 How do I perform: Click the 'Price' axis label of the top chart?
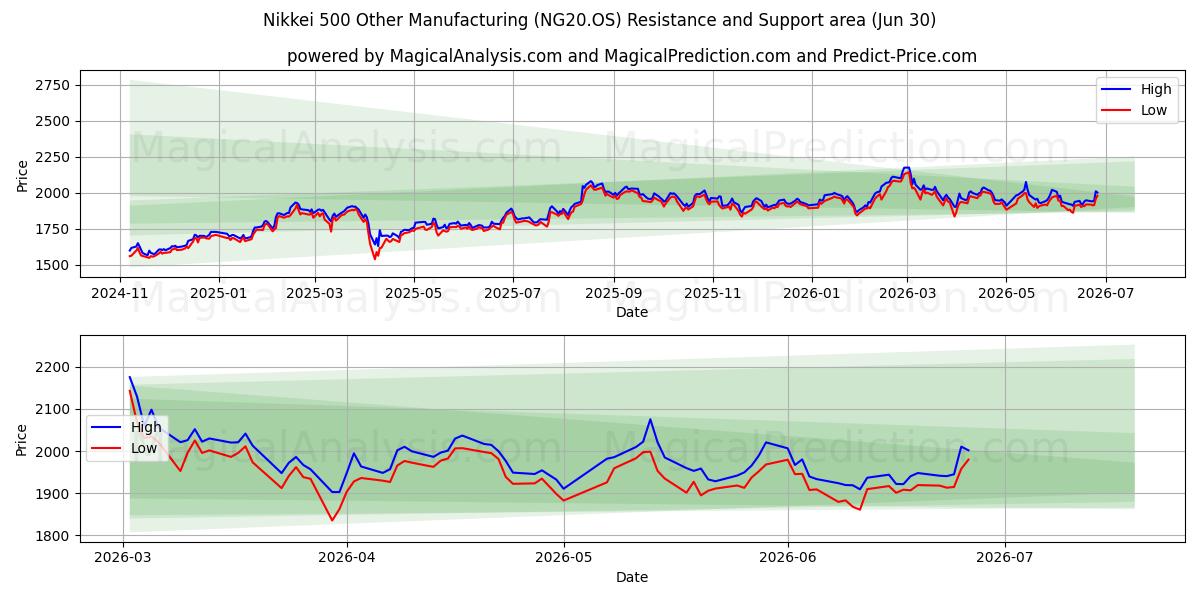[22, 176]
